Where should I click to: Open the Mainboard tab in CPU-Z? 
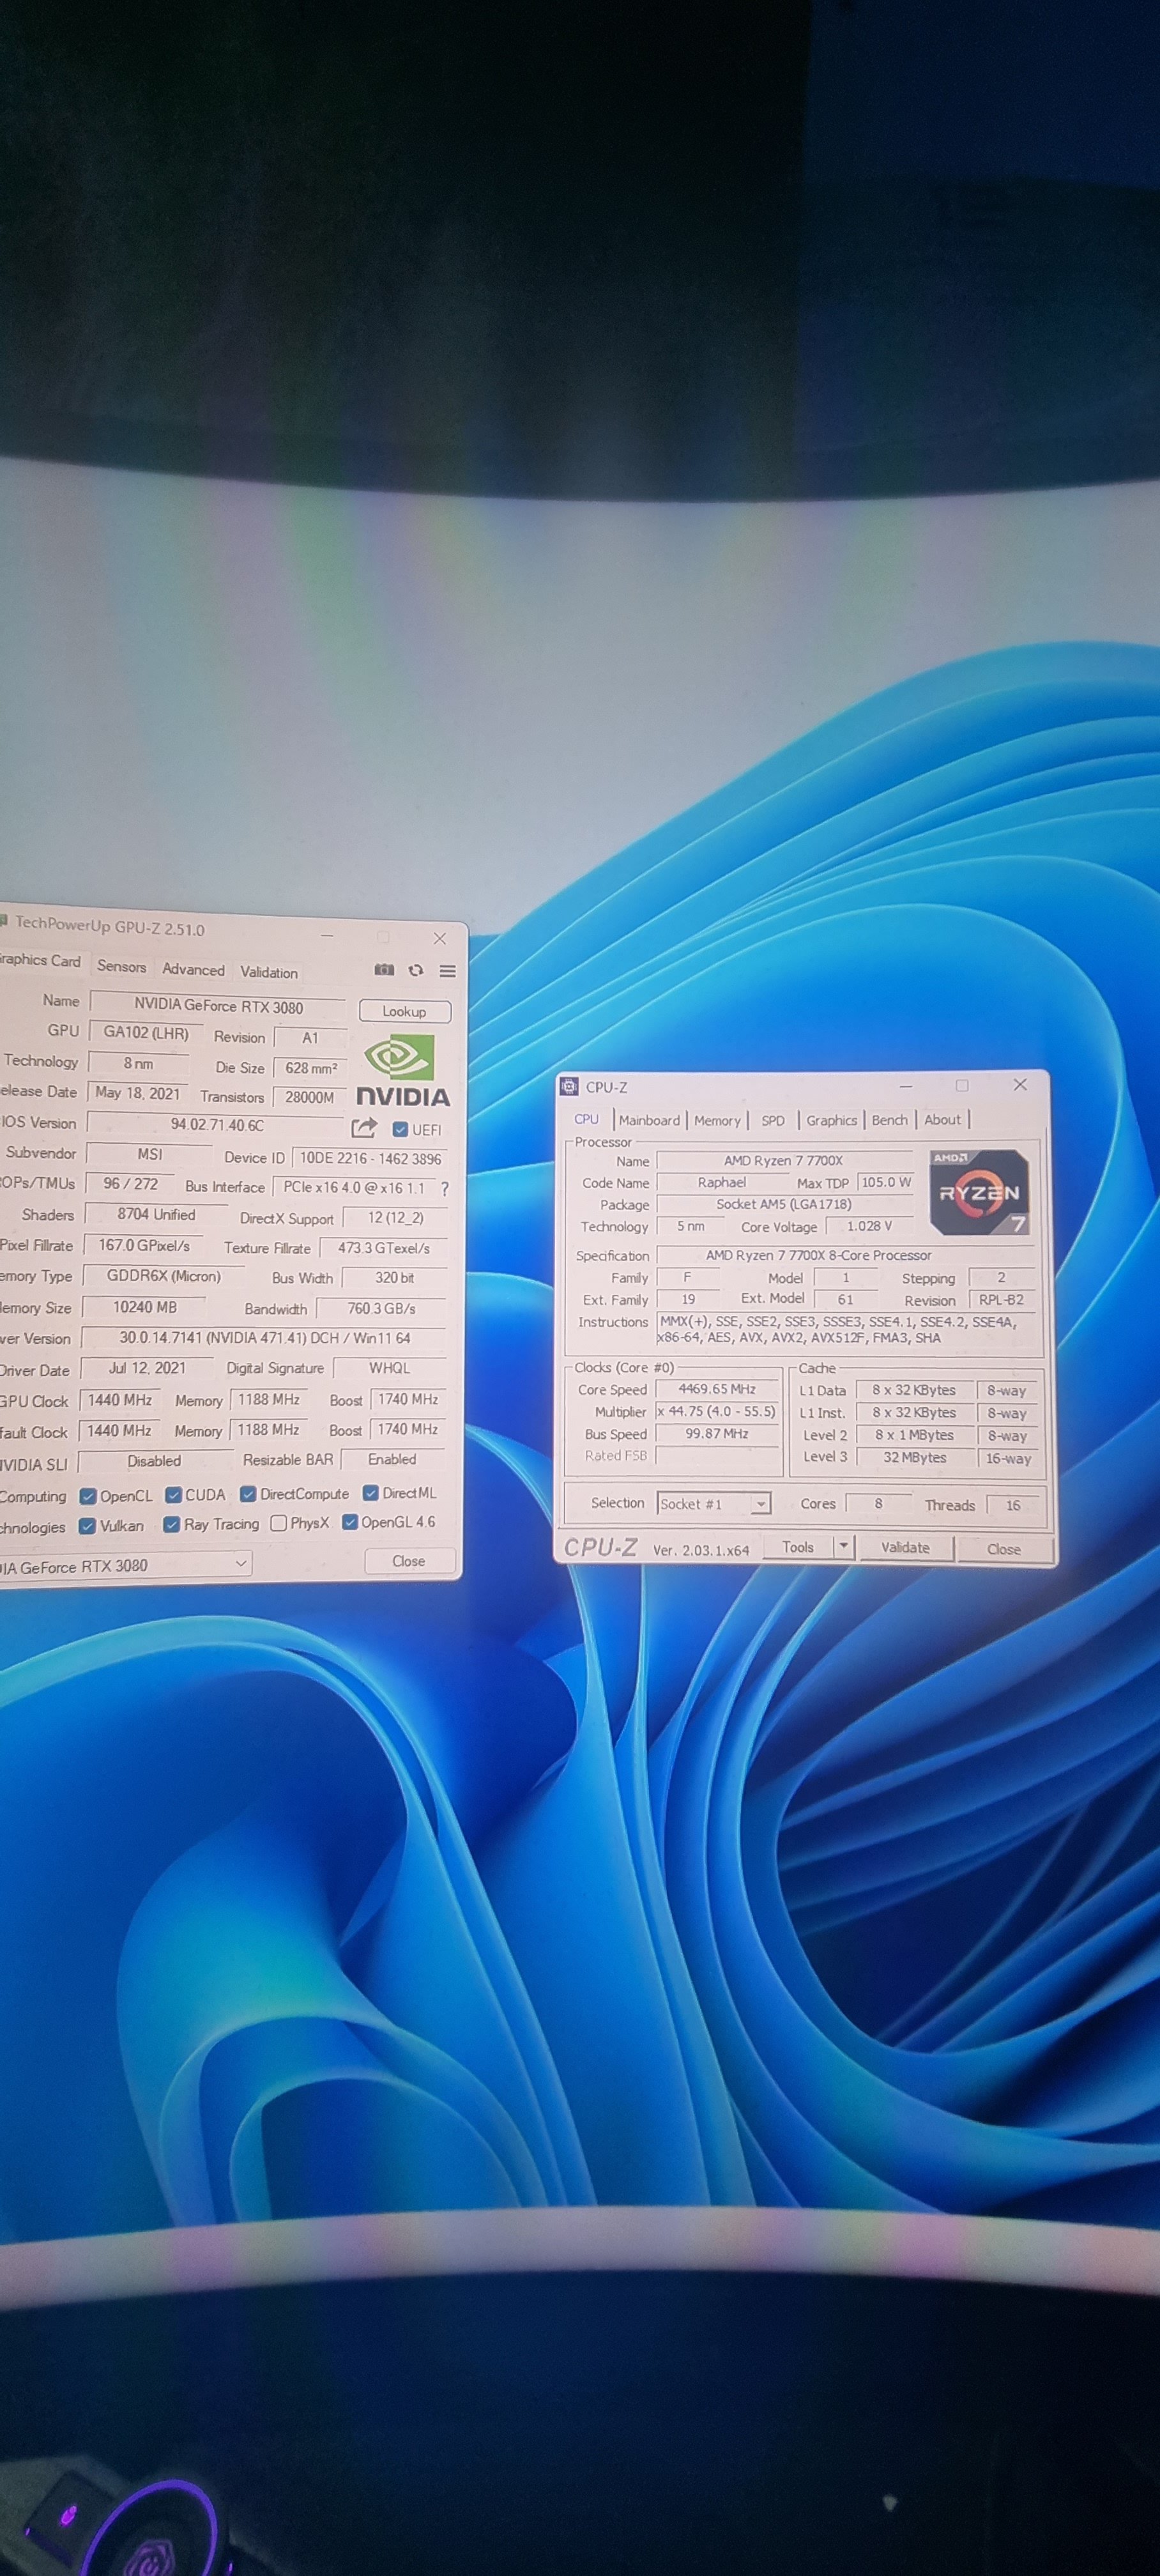(649, 1120)
